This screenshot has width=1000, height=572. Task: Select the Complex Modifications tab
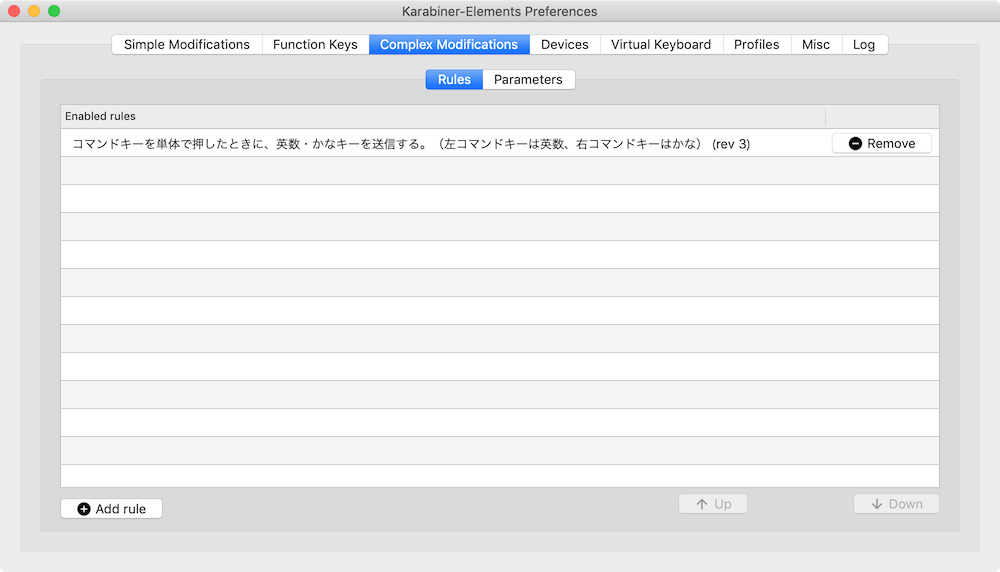449,45
